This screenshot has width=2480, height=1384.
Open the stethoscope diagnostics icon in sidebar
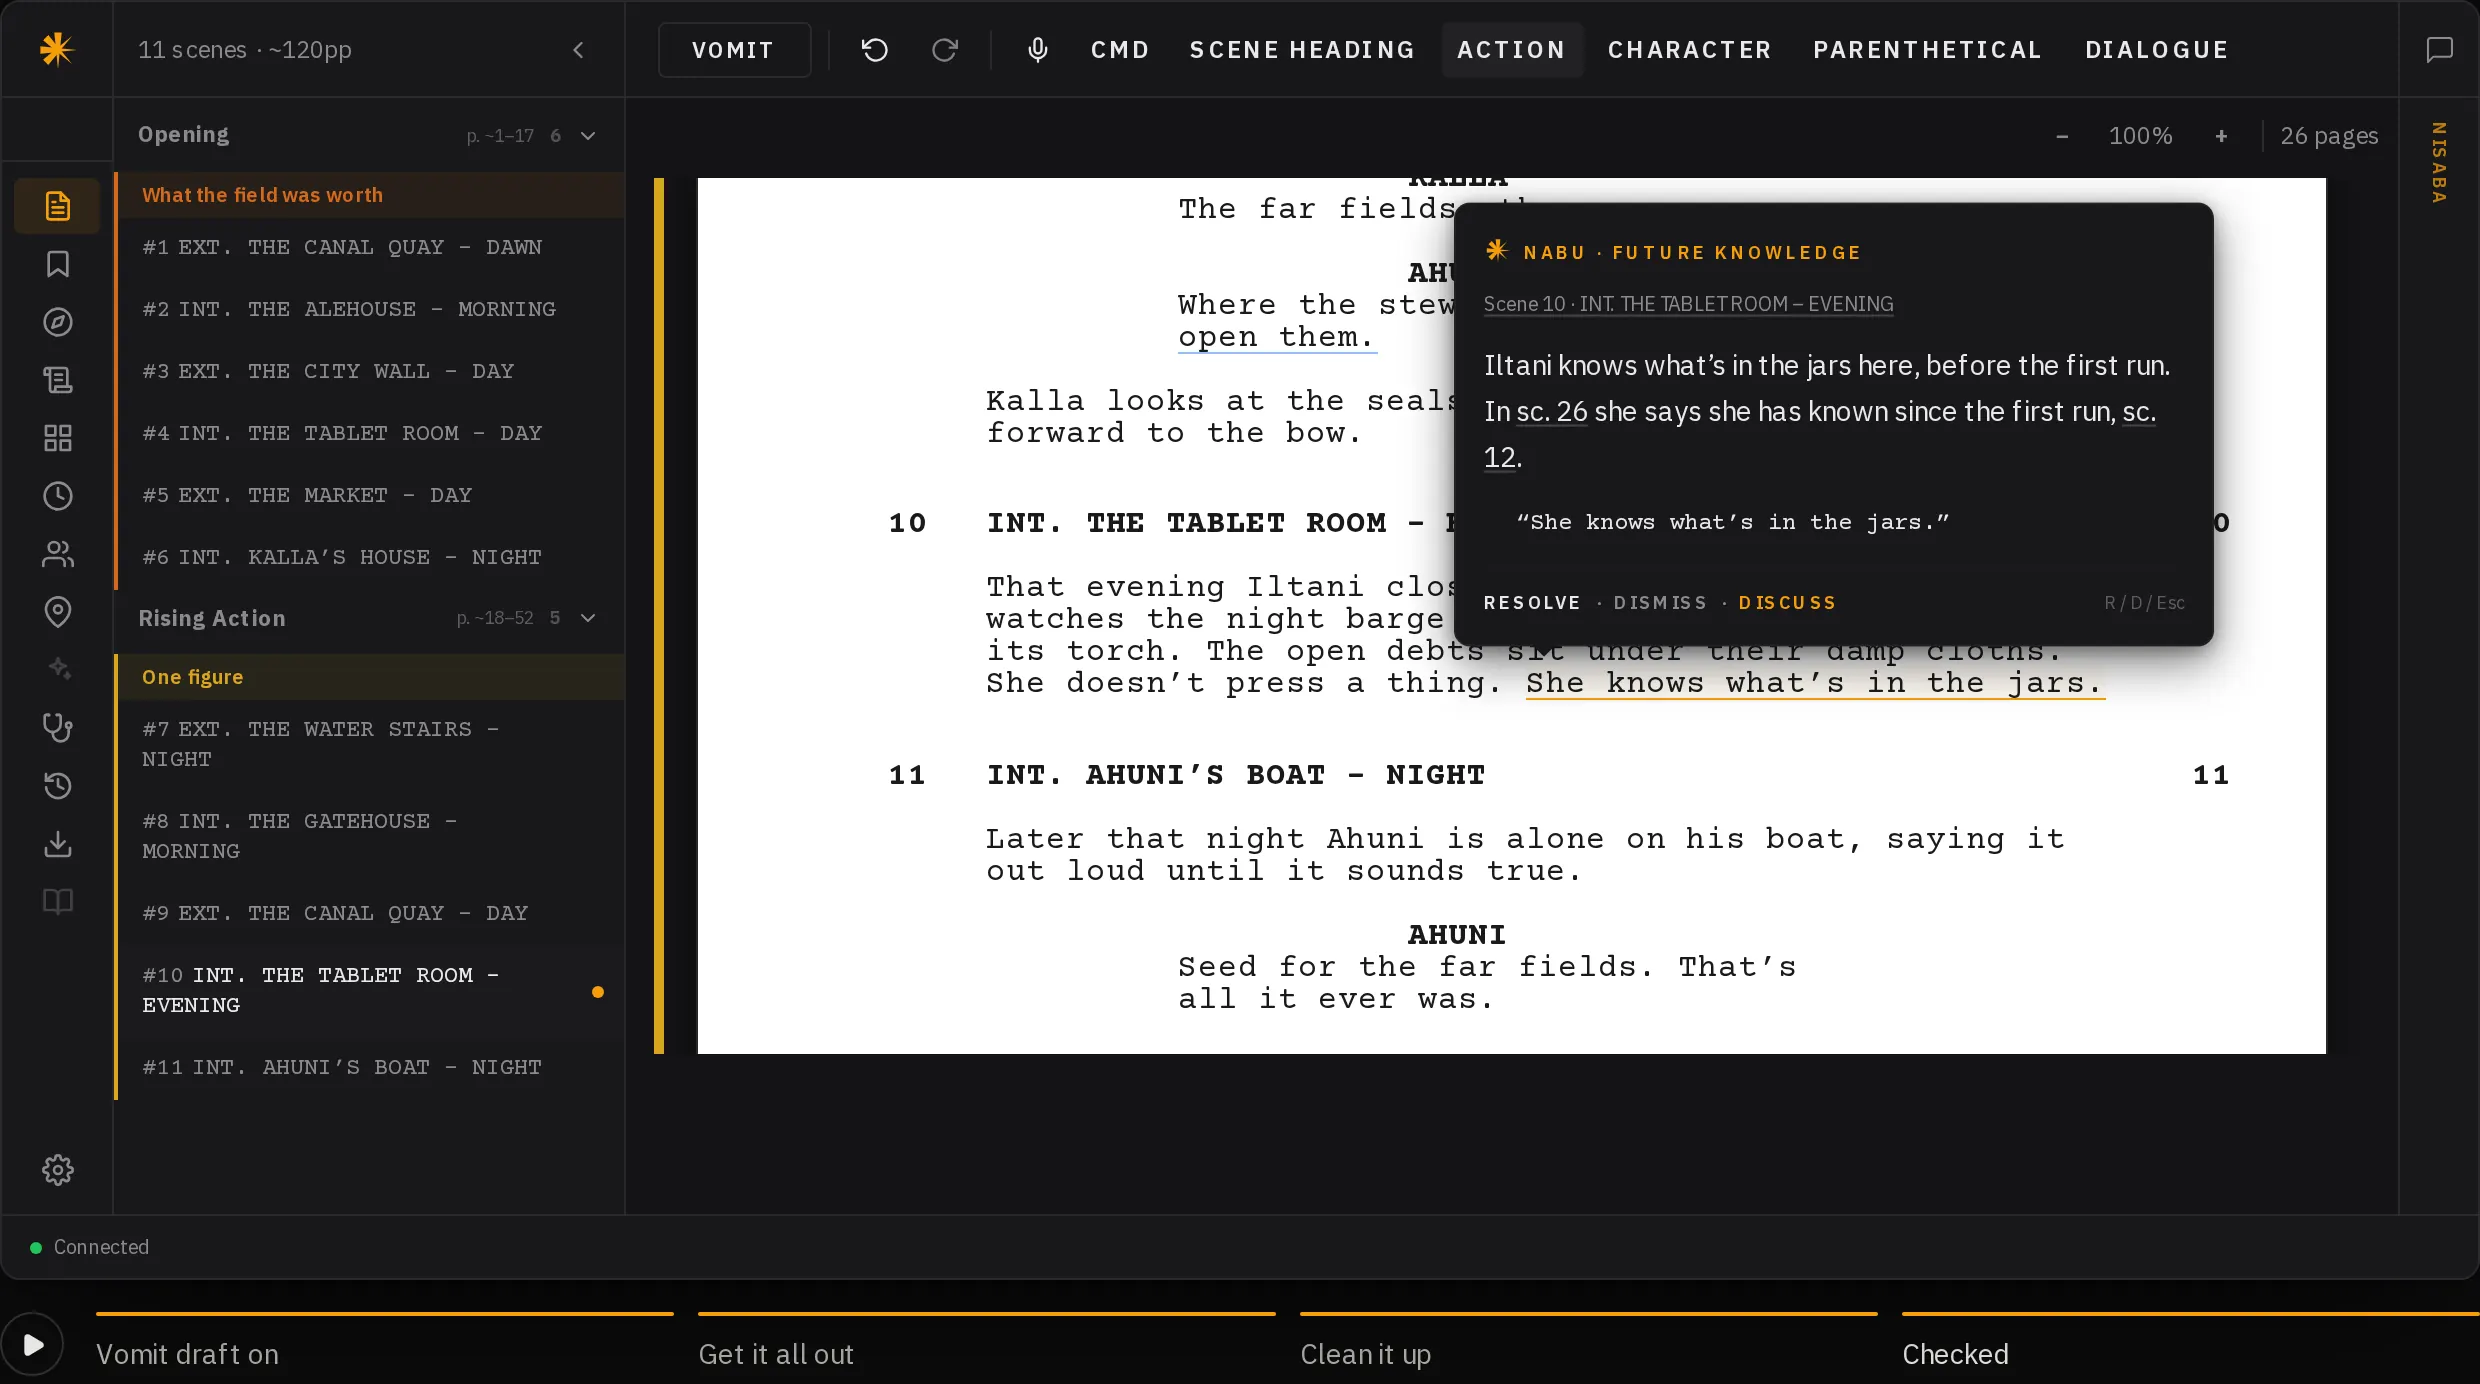coord(58,728)
